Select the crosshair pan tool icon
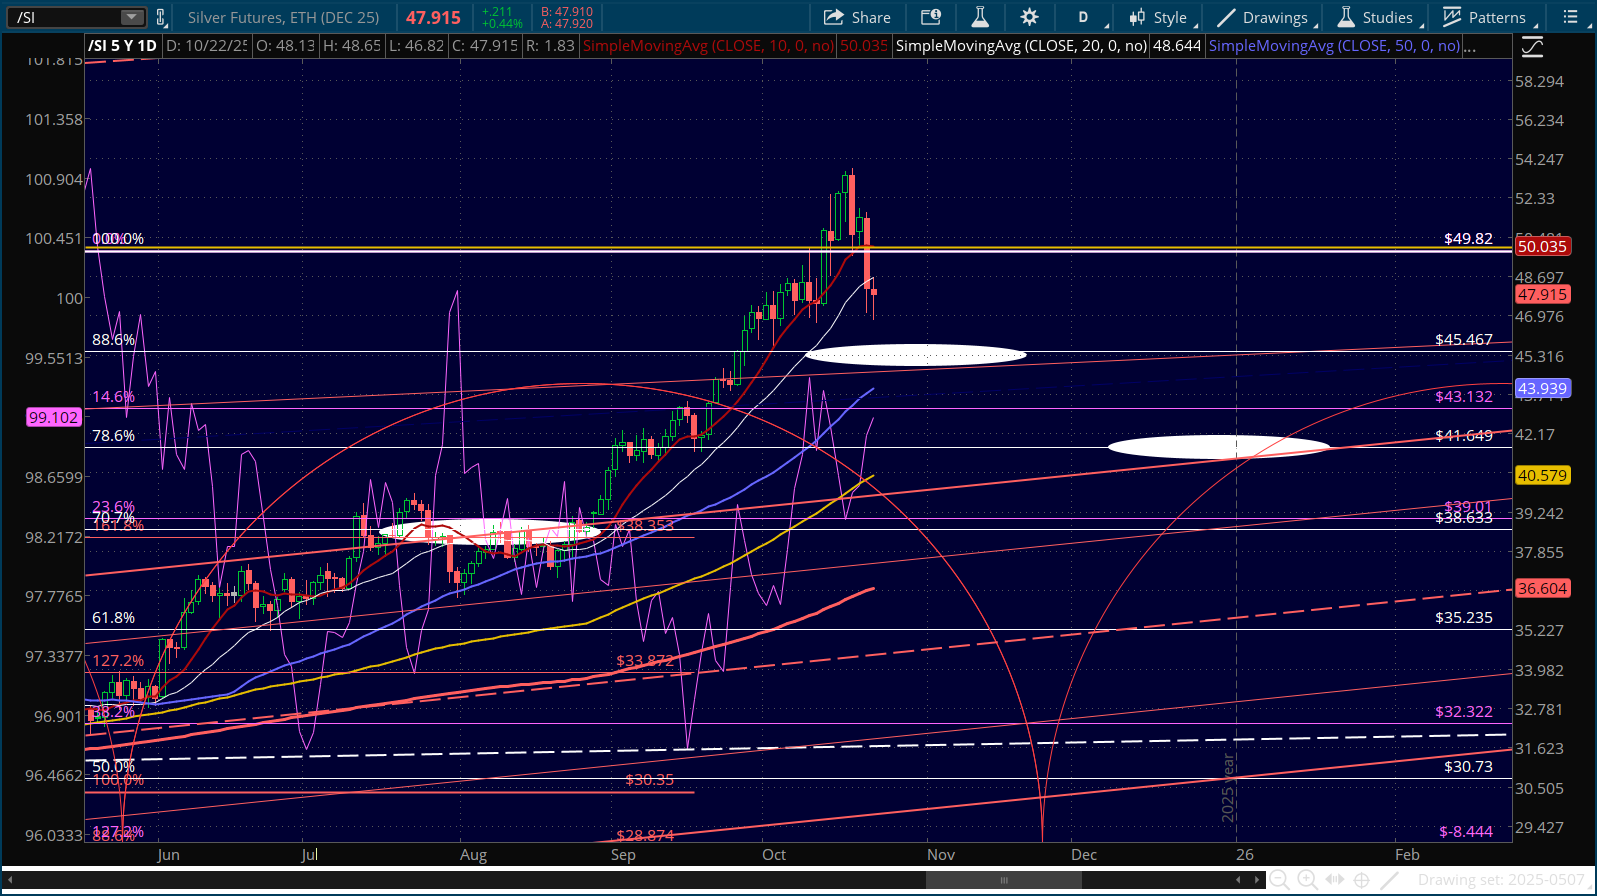Image resolution: width=1597 pixels, height=896 pixels. point(1362,880)
